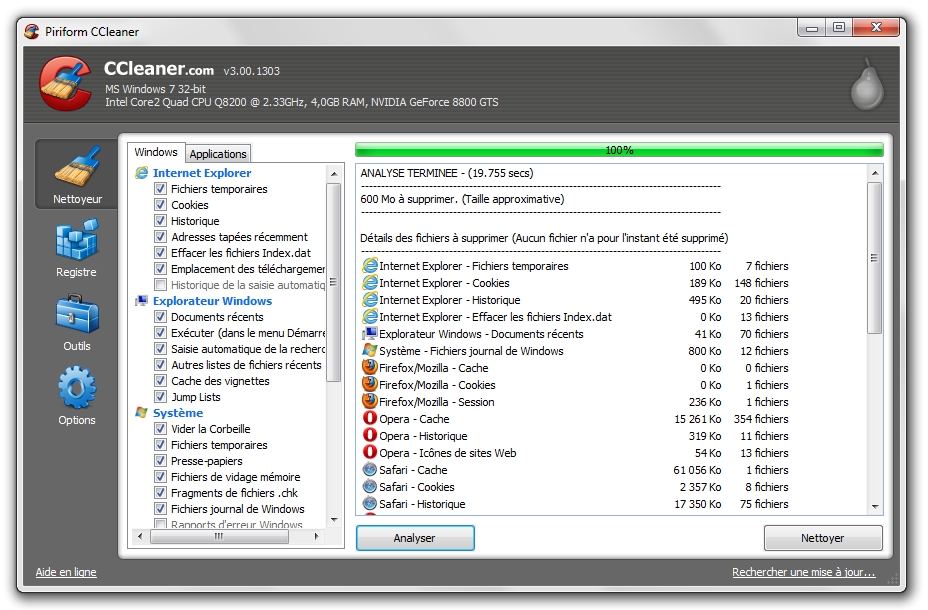Screen dimensions: 928x610
Task: Click the Nettoyer button
Action: click(823, 538)
